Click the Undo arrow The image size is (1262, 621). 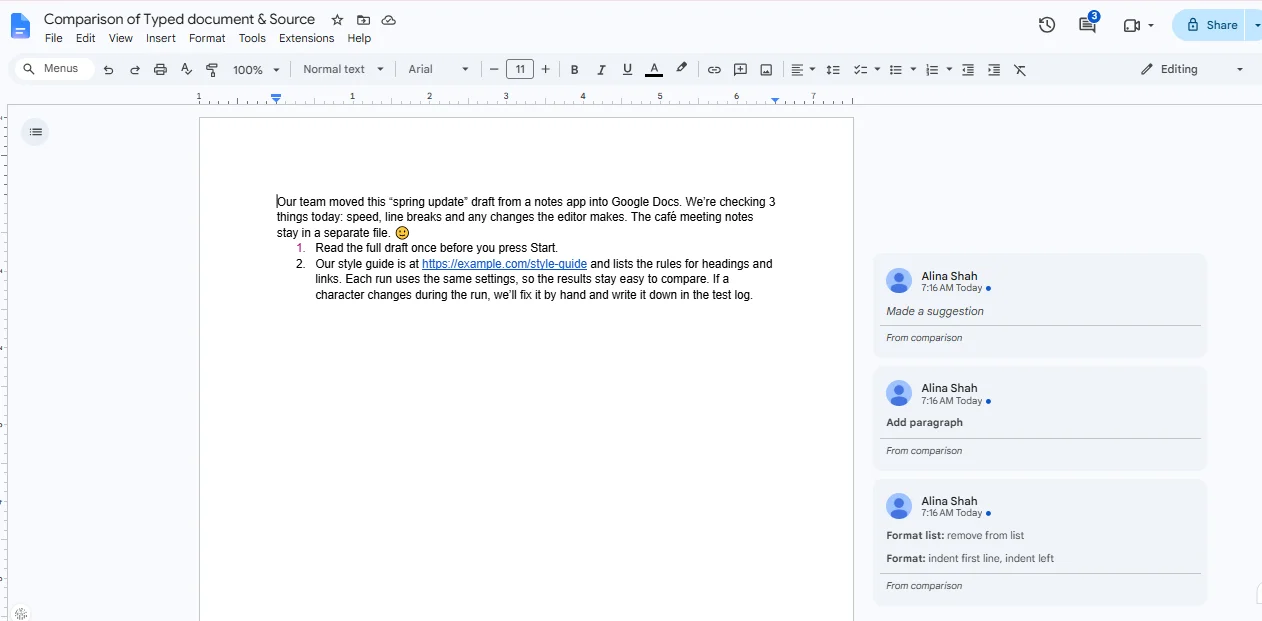point(108,70)
